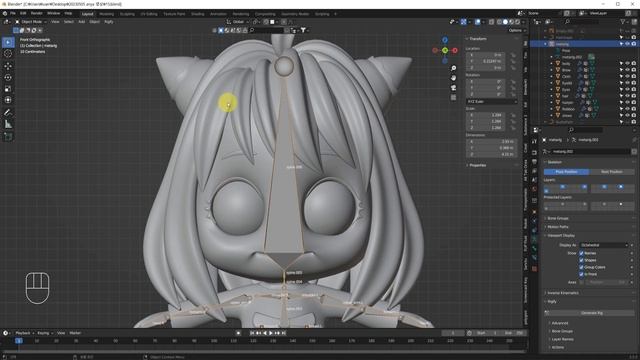Click the Rigify Generate Rig icon button

(547, 313)
